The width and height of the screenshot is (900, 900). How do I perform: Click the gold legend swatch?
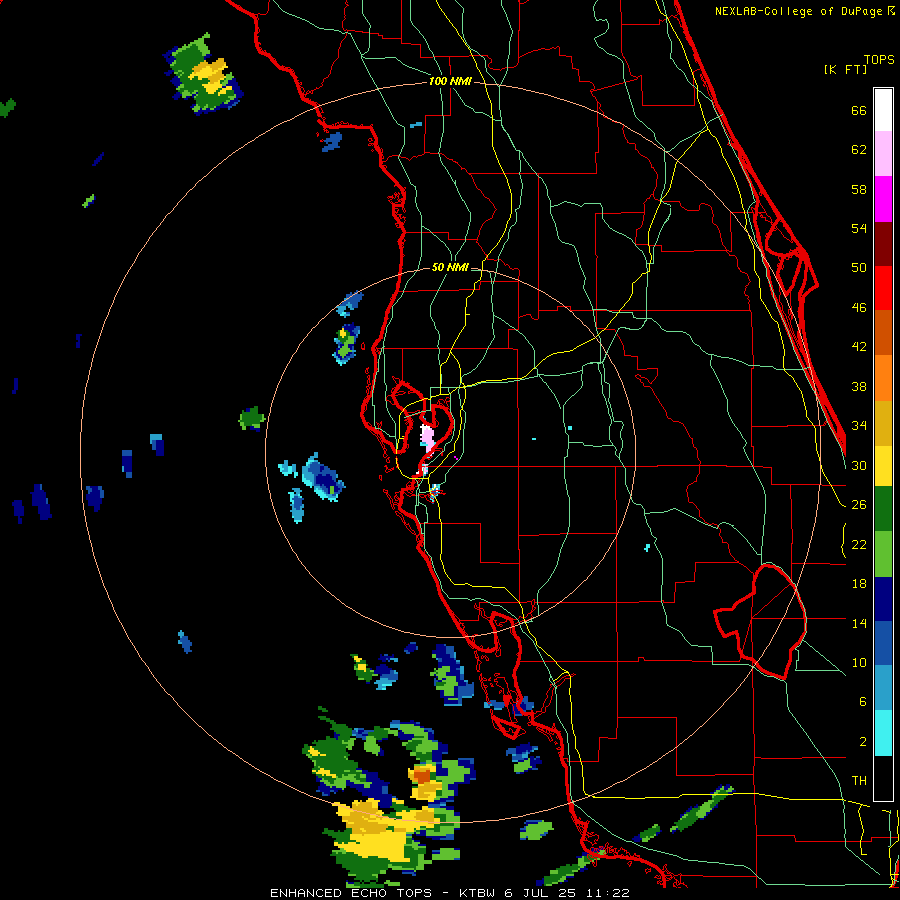[883, 423]
